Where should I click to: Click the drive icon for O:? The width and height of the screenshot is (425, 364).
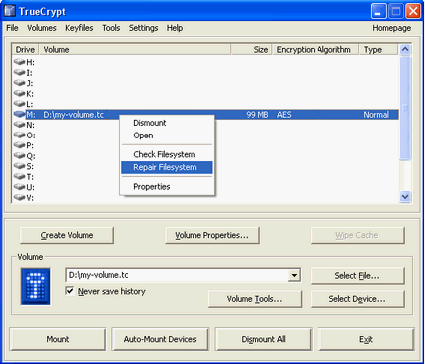pos(20,135)
